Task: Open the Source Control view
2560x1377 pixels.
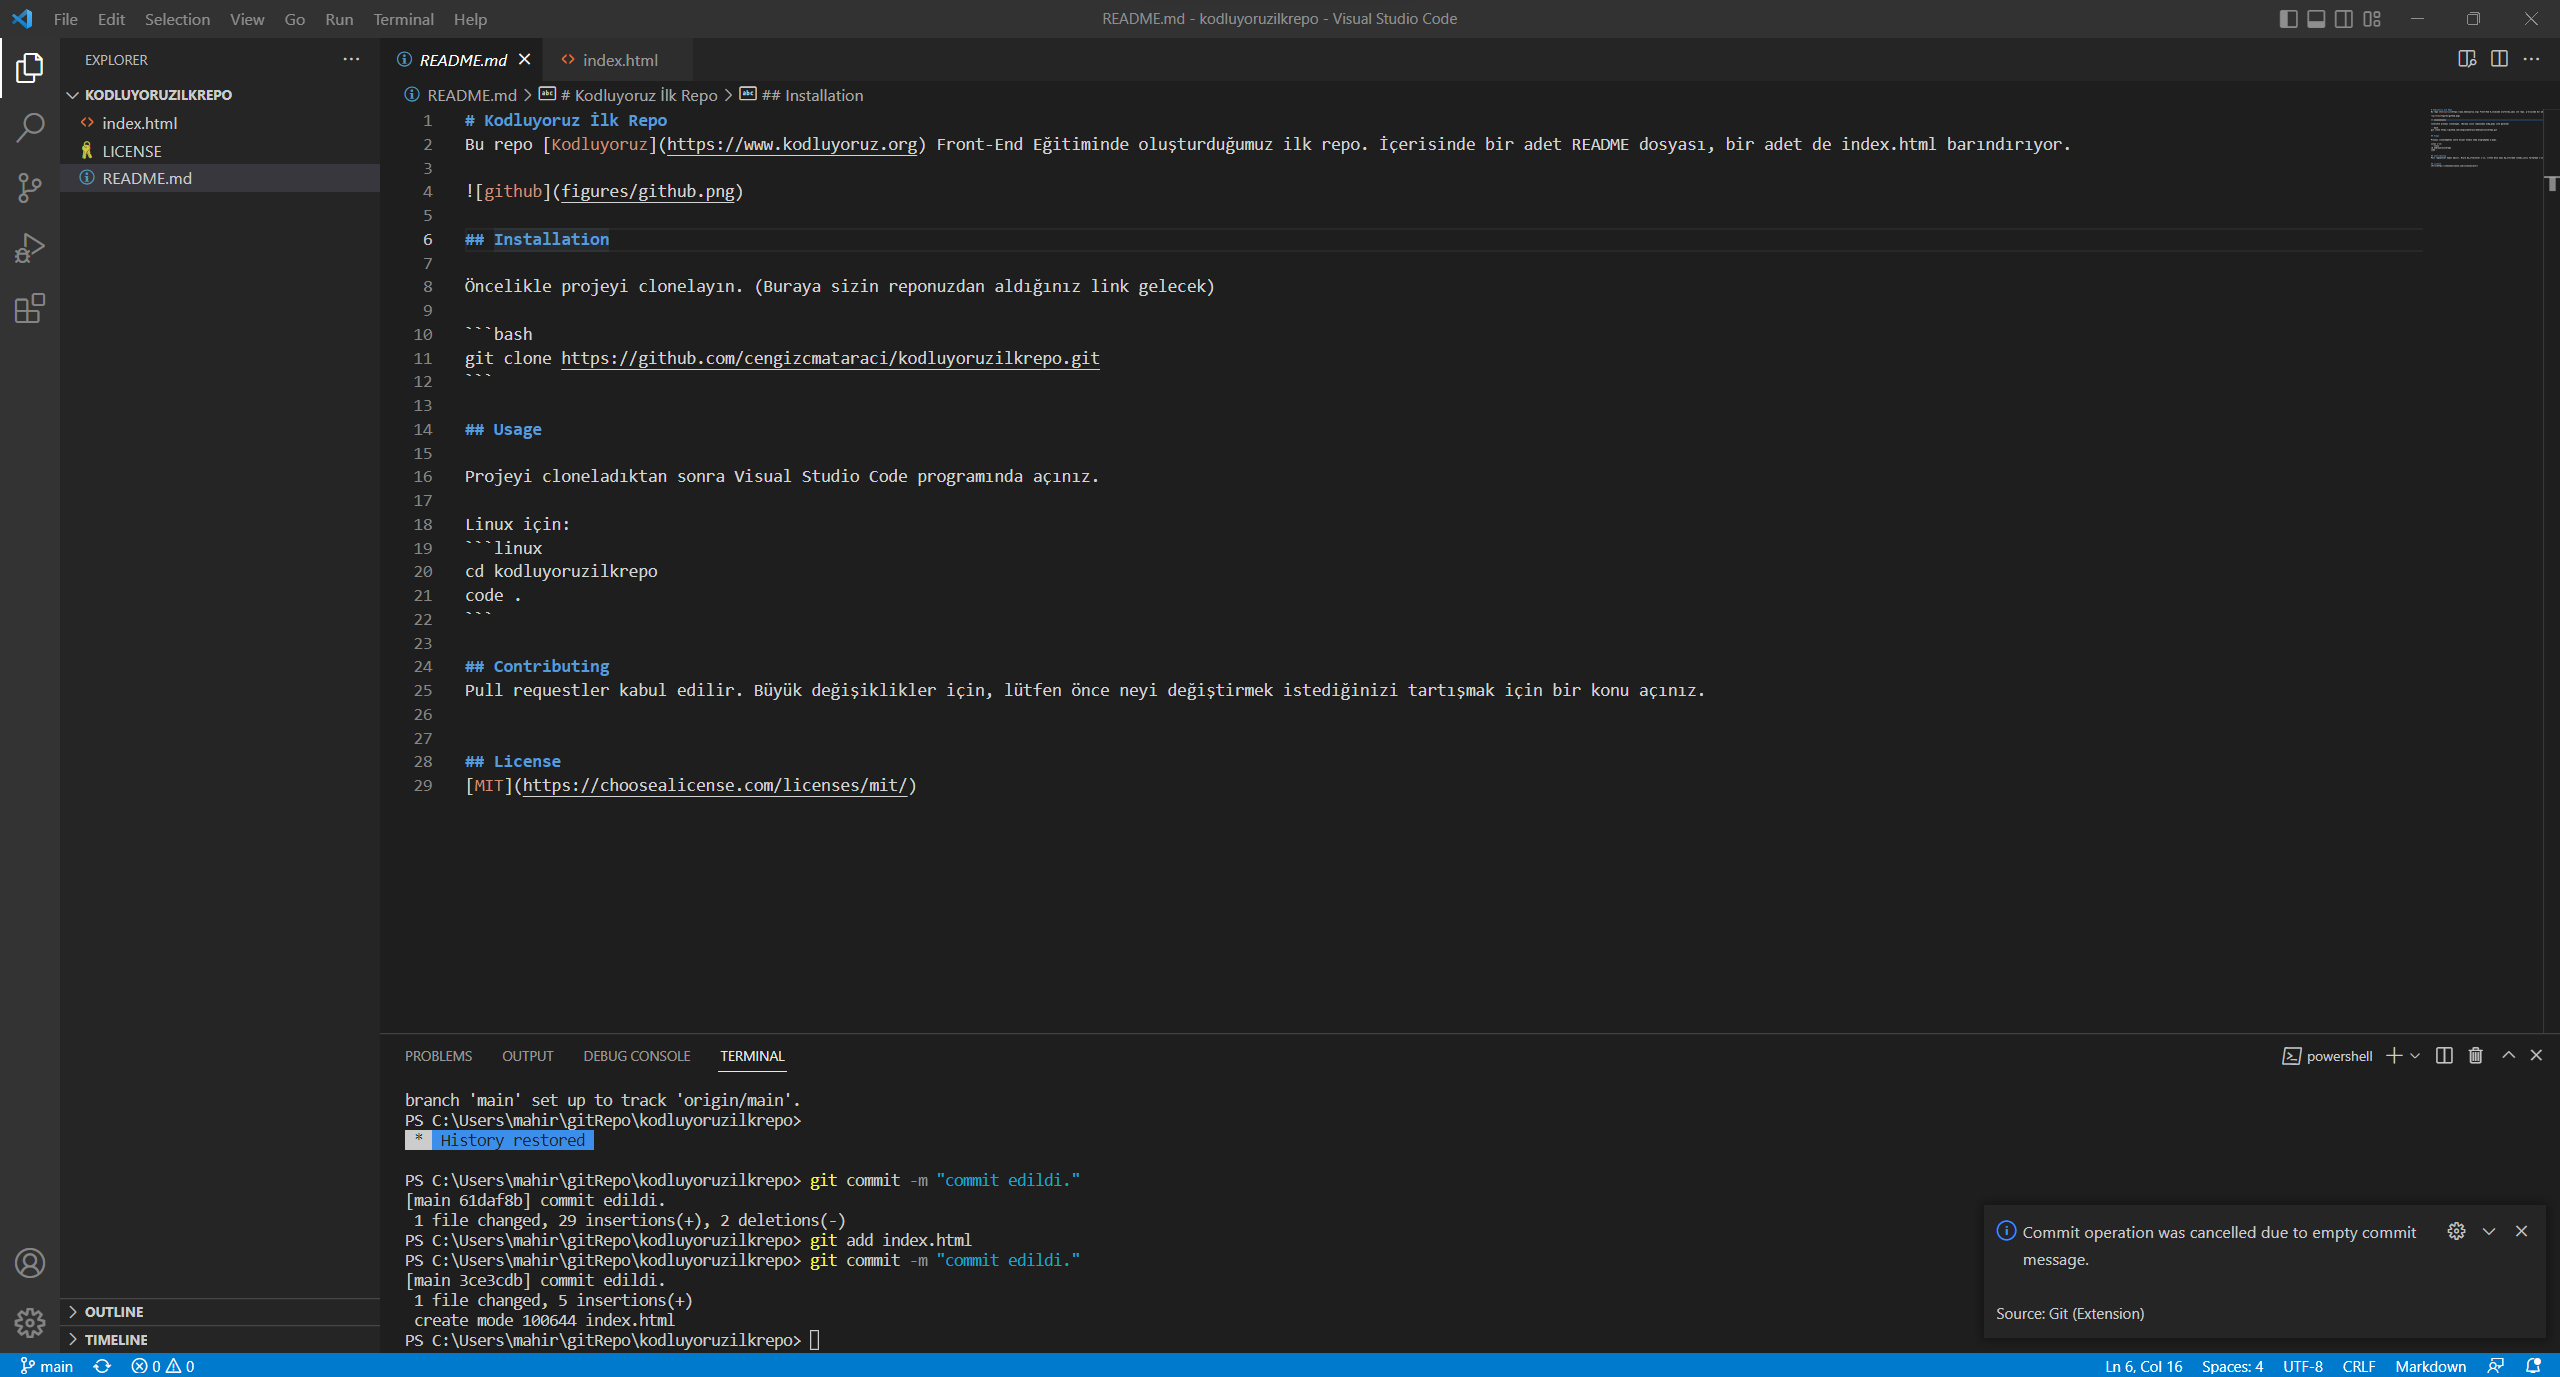Action: point(30,188)
